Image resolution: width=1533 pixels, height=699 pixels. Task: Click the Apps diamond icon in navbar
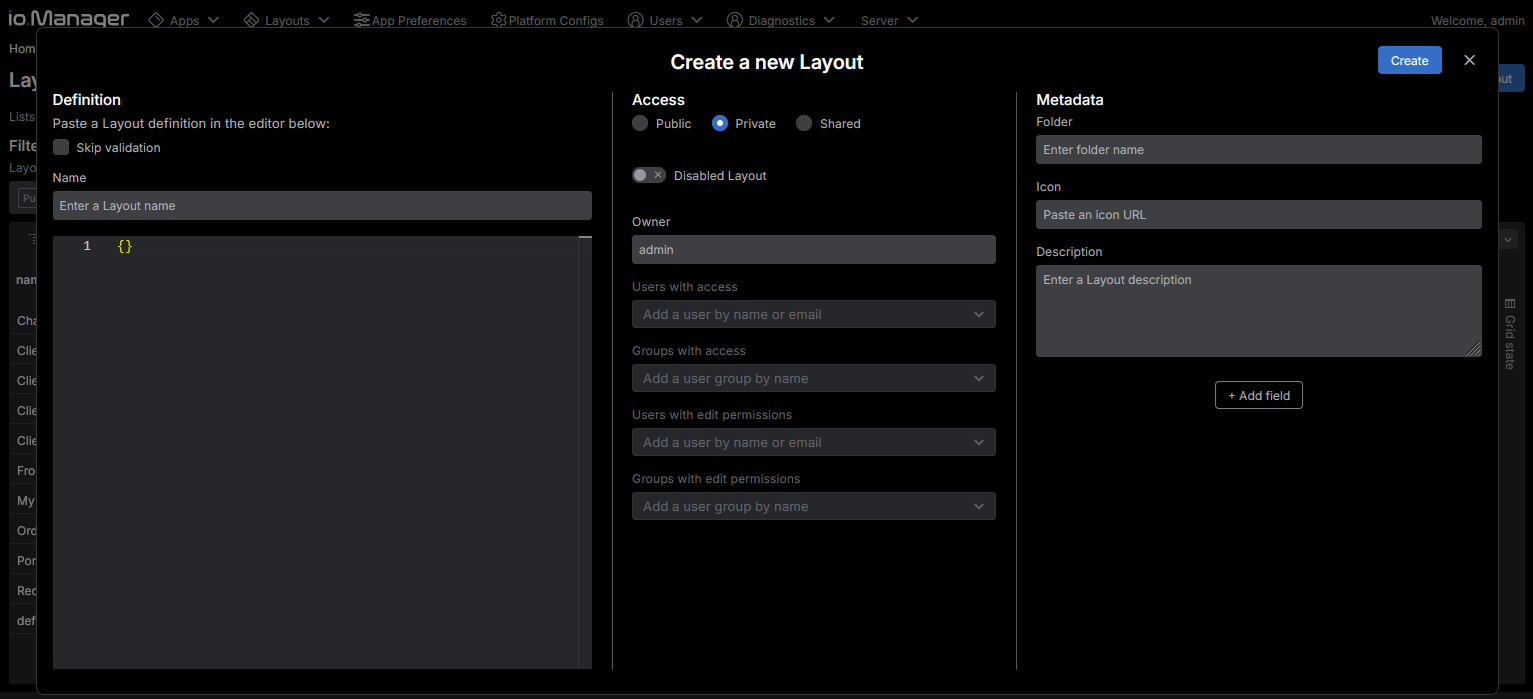tap(156, 20)
